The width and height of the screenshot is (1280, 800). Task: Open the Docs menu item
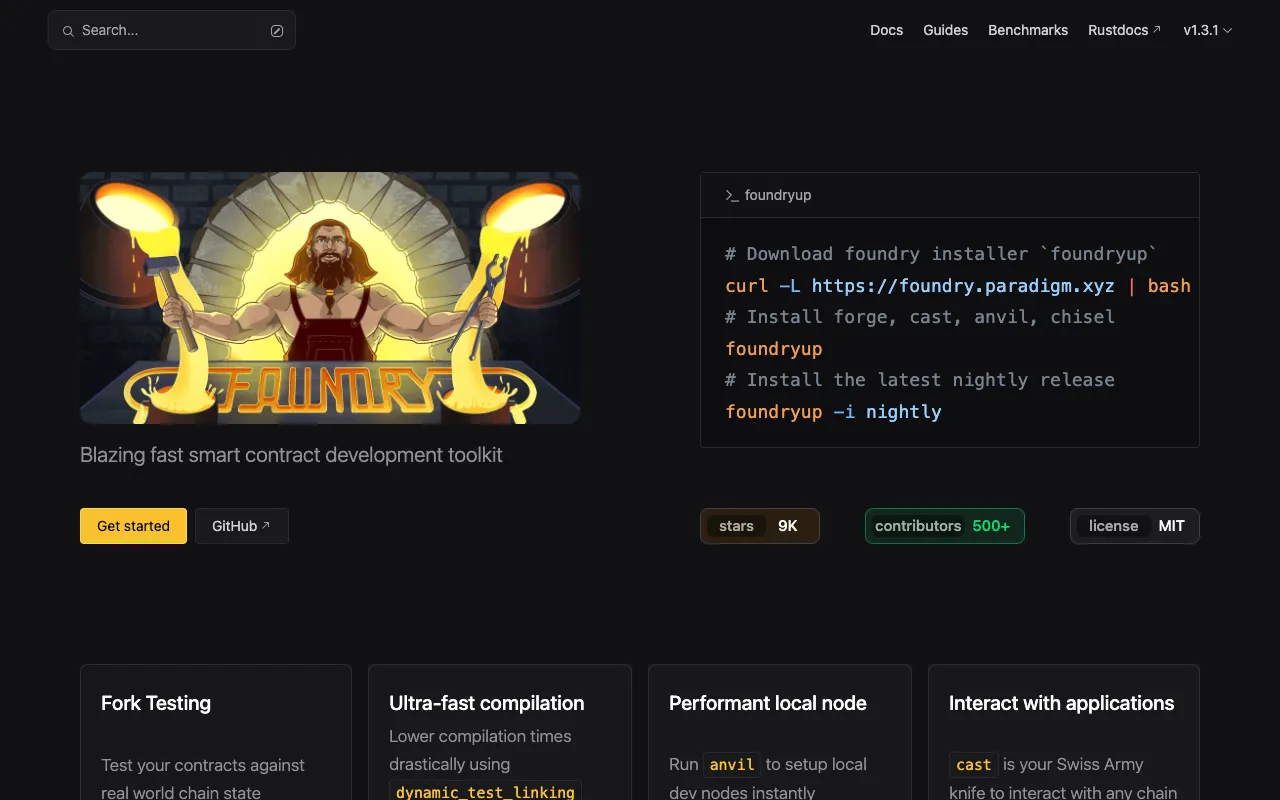tap(886, 30)
